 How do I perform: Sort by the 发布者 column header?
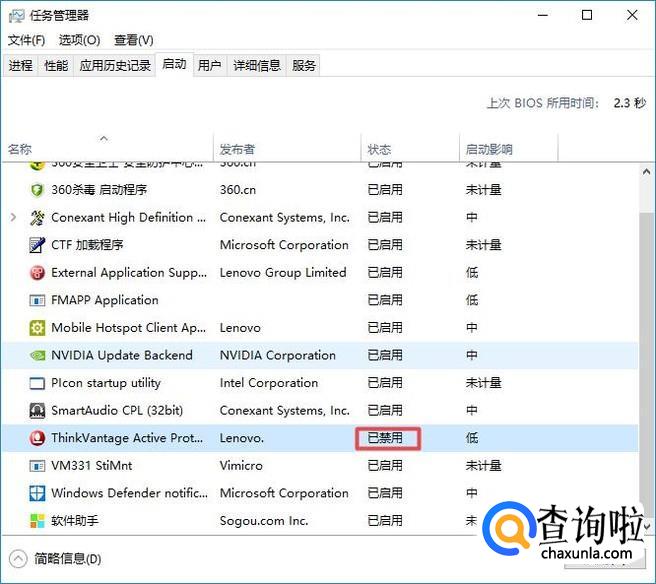click(287, 148)
